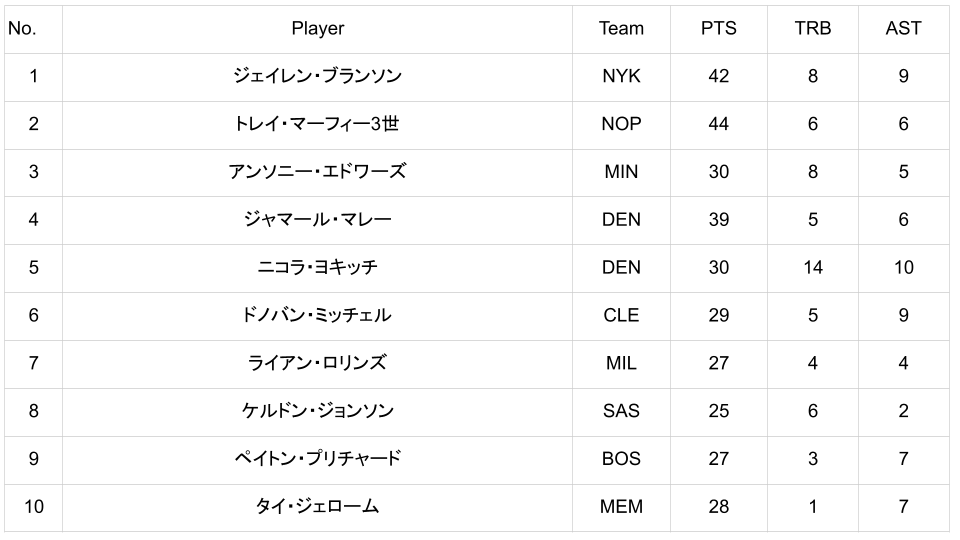Select the AST column header
This screenshot has height=540, width=960.
pyautogui.click(x=903, y=28)
